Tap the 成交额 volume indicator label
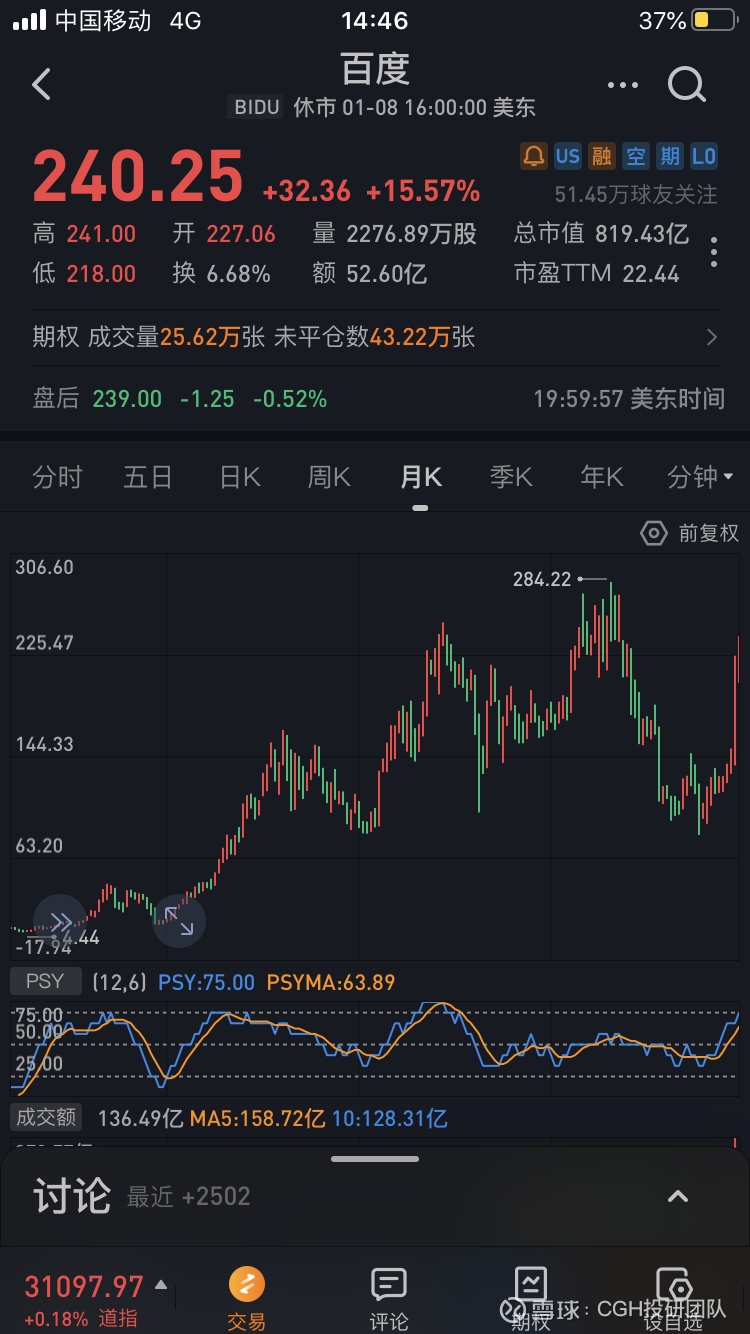750x1334 pixels. coord(46,1118)
